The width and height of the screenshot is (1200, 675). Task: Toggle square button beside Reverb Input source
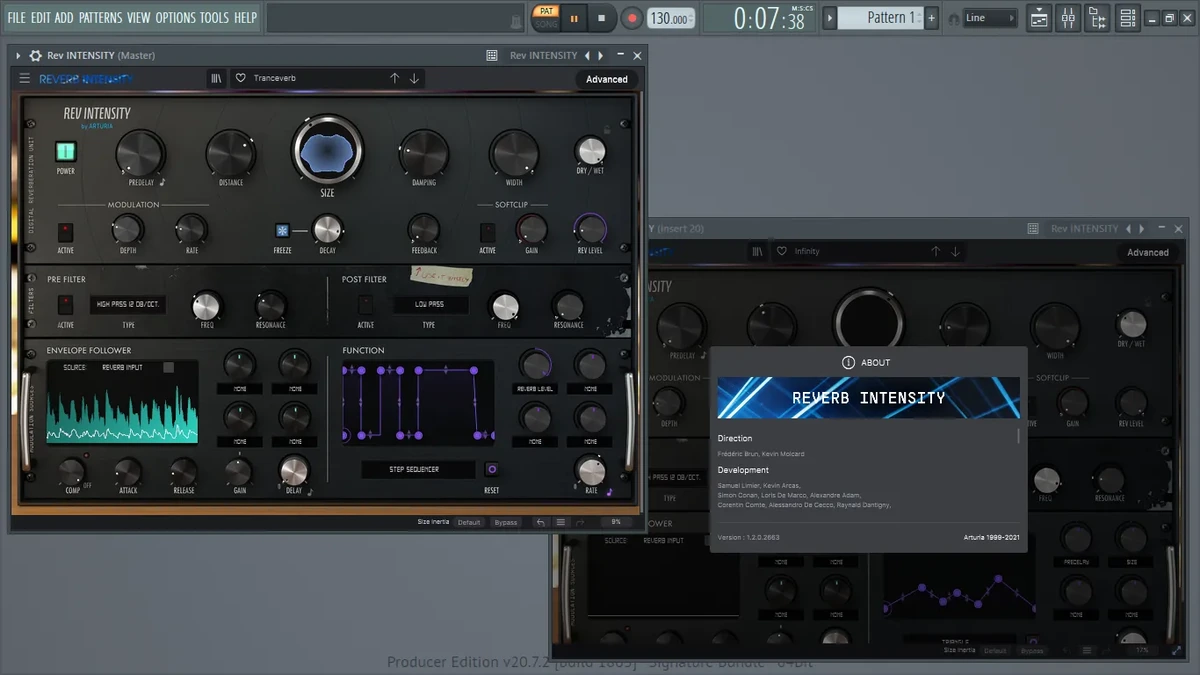pos(168,367)
